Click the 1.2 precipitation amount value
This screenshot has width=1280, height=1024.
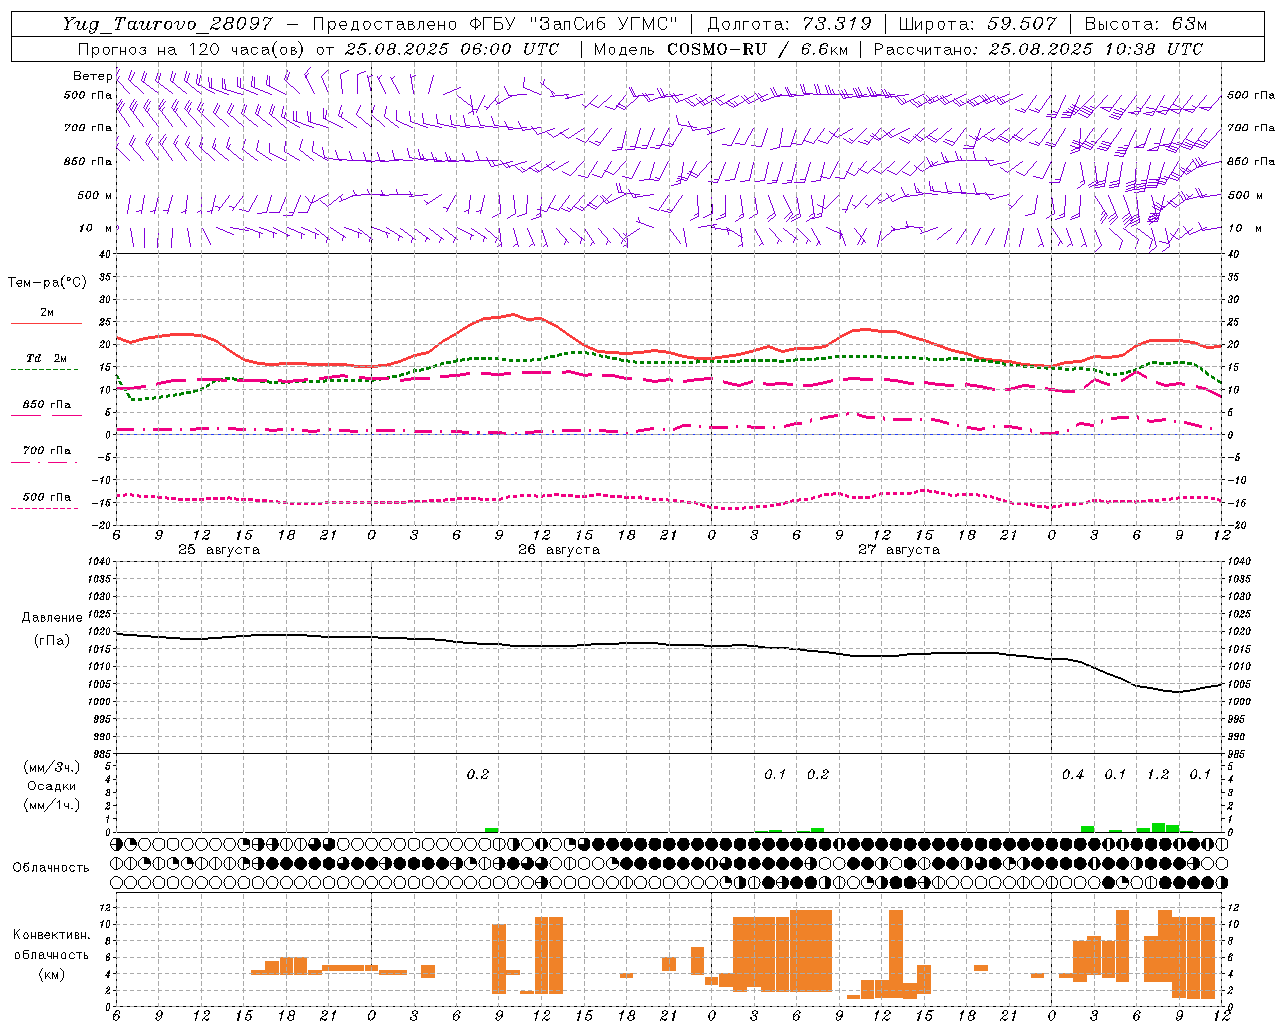click(1158, 774)
